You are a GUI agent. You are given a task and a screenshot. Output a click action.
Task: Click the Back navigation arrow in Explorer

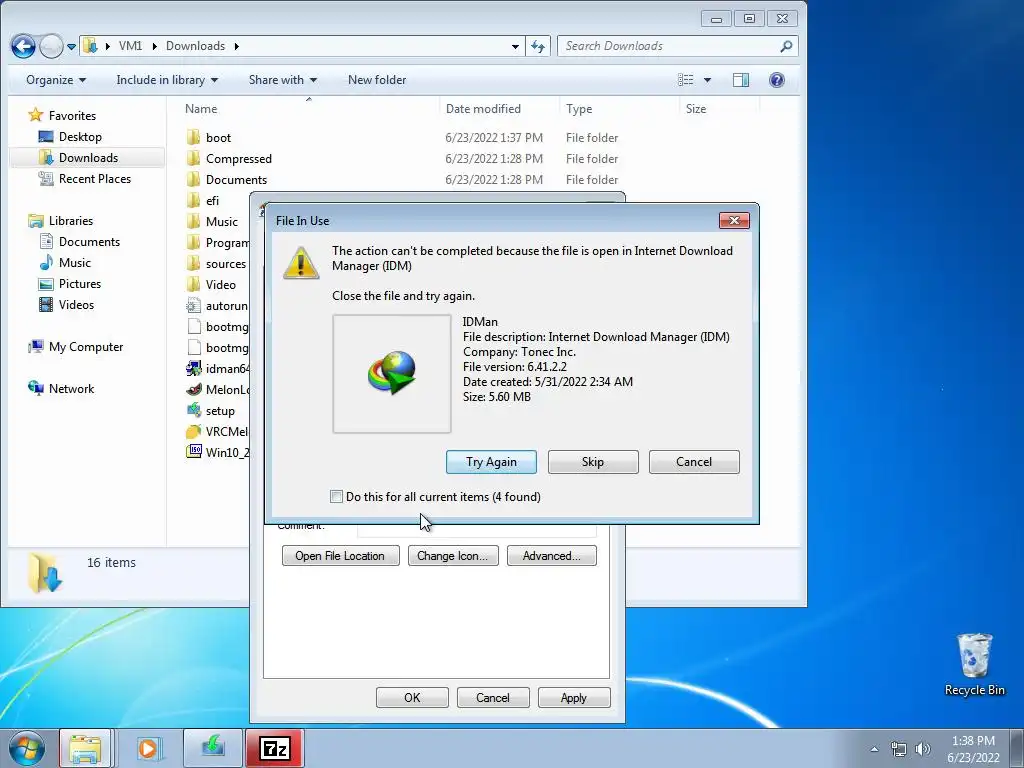pyautogui.click(x=23, y=46)
